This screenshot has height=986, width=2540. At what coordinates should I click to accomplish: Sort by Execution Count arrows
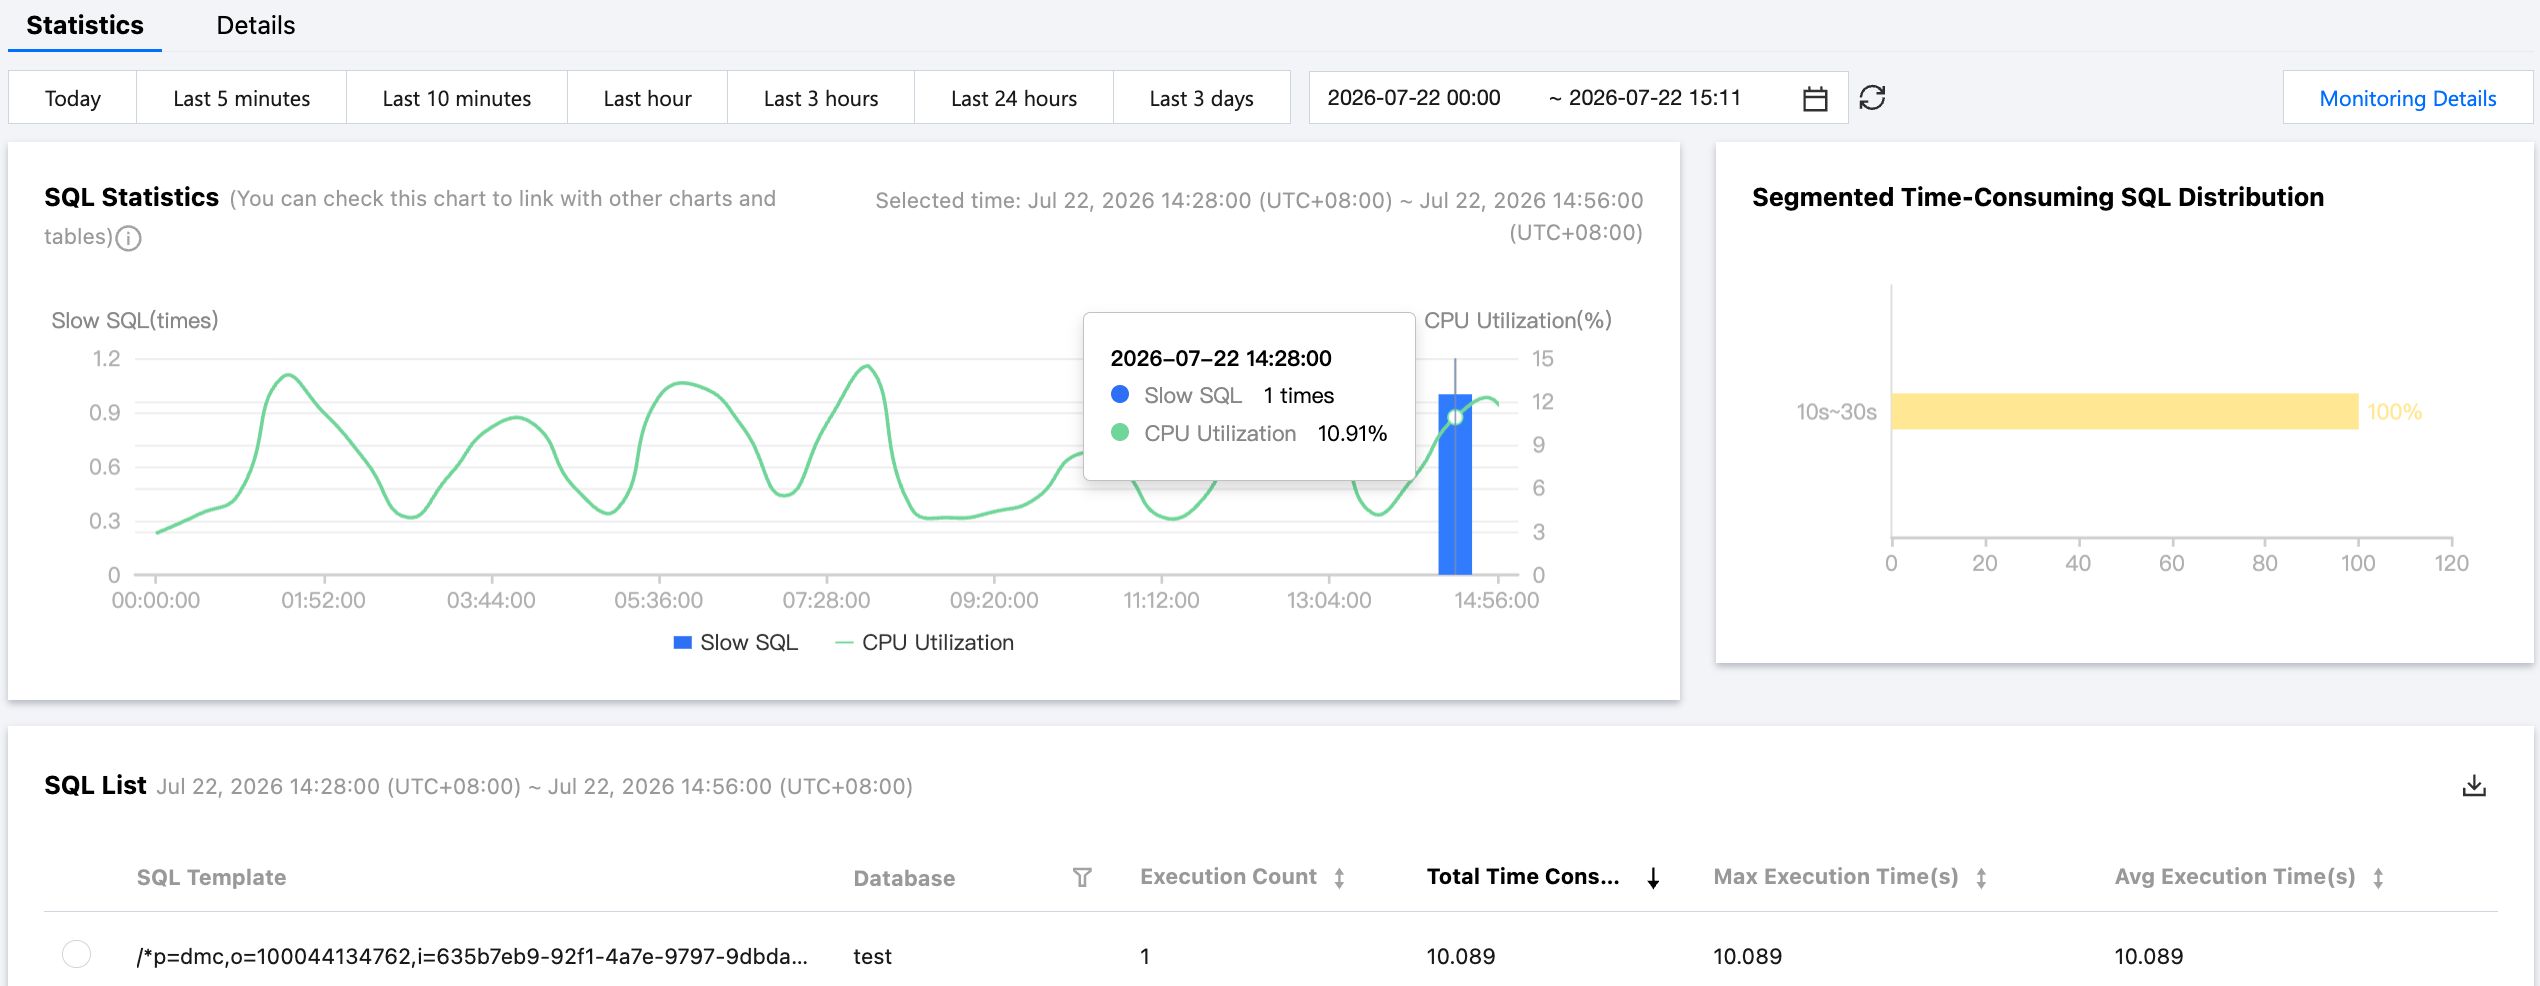[1339, 878]
